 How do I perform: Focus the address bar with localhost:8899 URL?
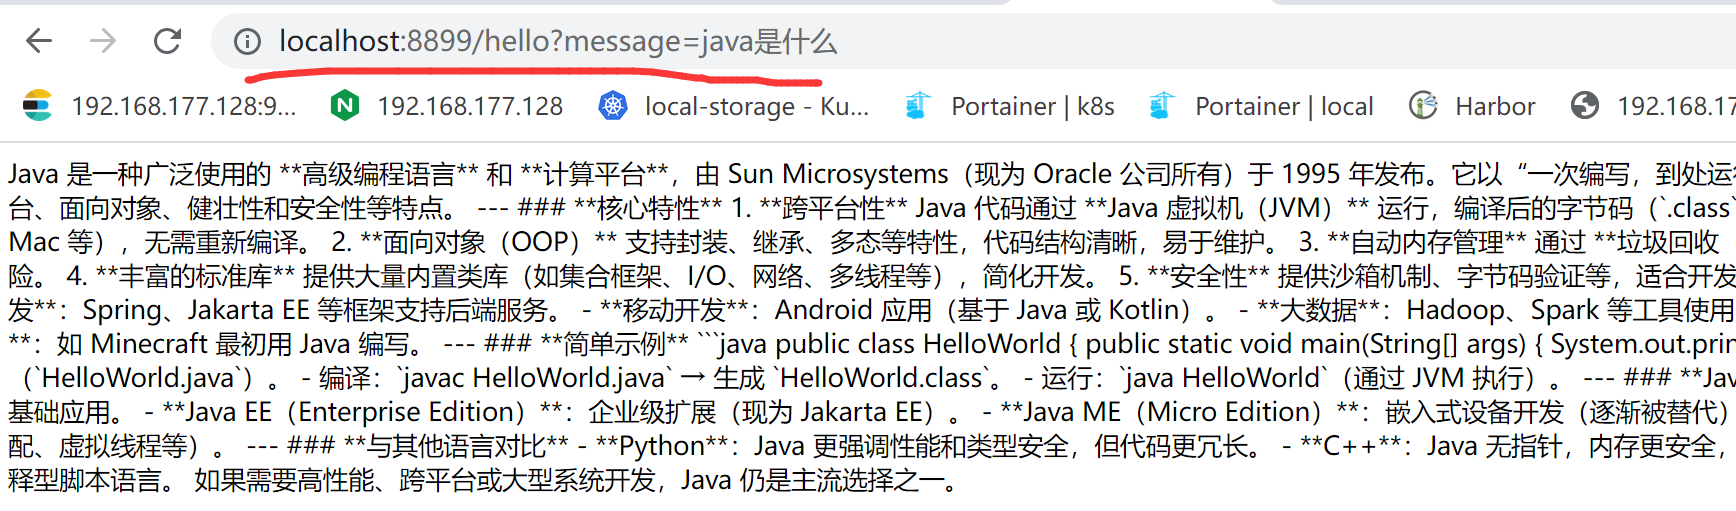click(975, 41)
